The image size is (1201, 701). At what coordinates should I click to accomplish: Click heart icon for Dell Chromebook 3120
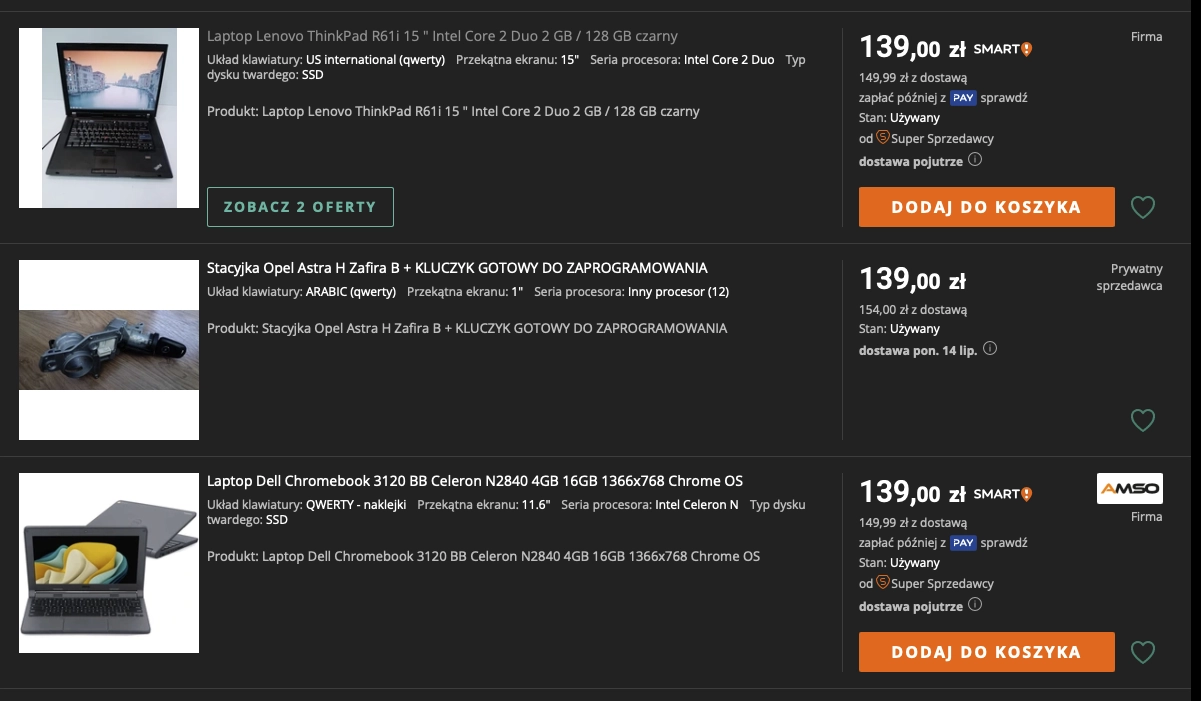1142,653
